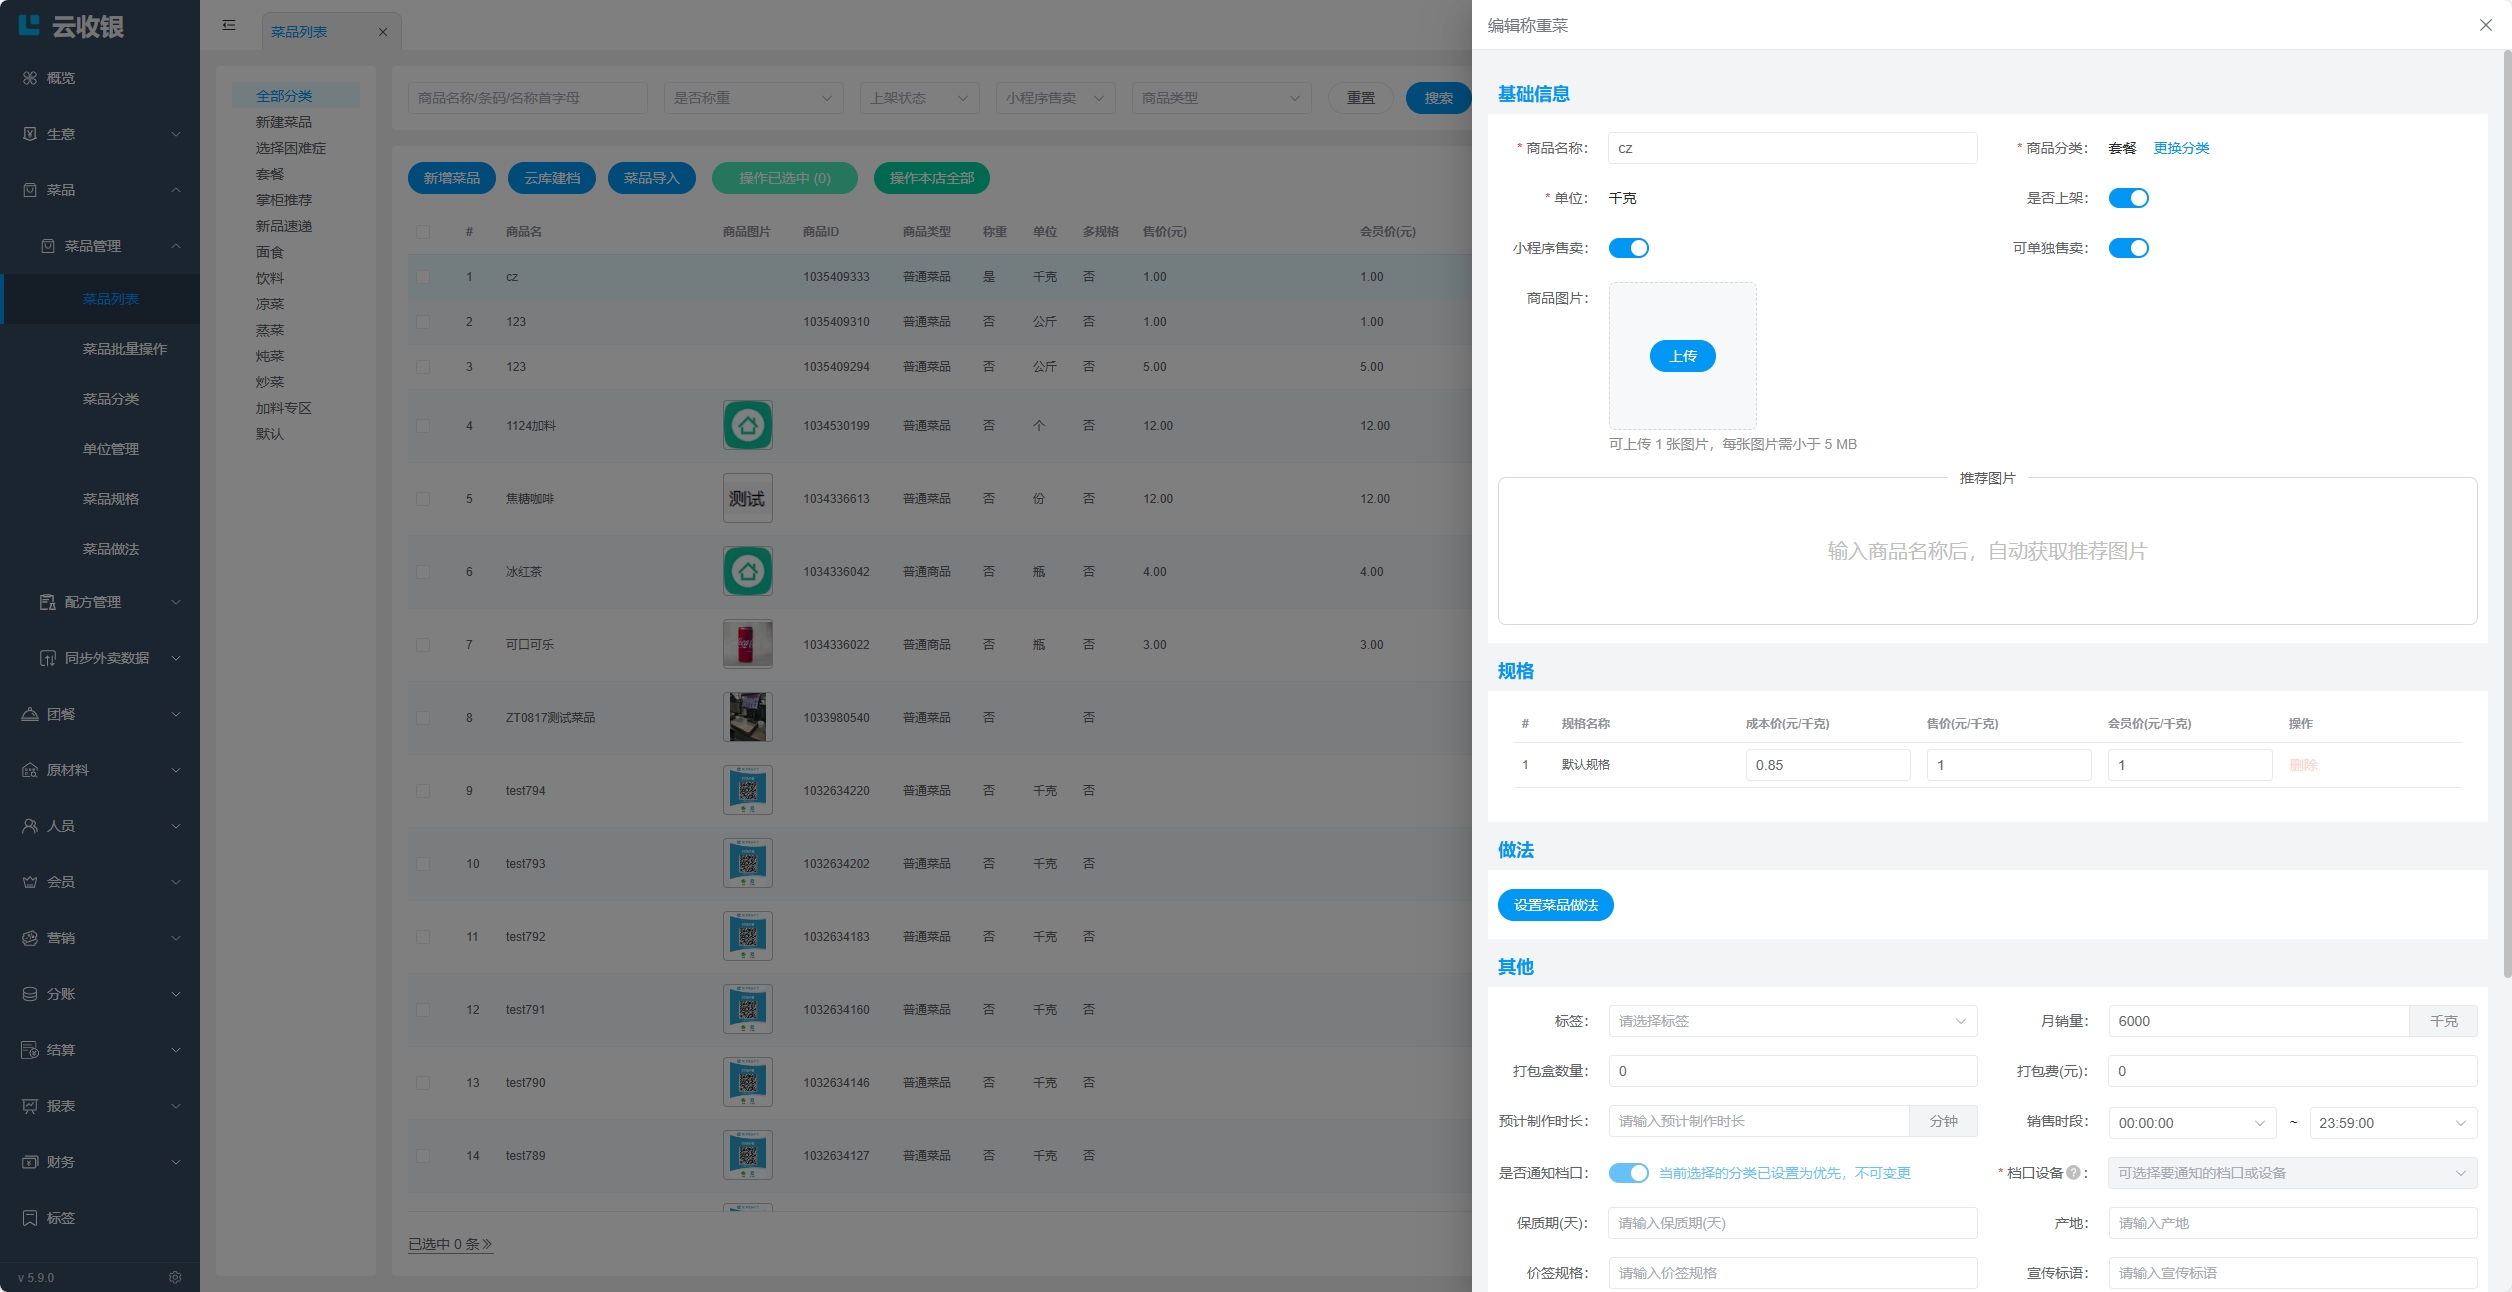2512x1292 pixels.
Task: Toggle the 是否上架 switch off
Action: pos(2128,198)
